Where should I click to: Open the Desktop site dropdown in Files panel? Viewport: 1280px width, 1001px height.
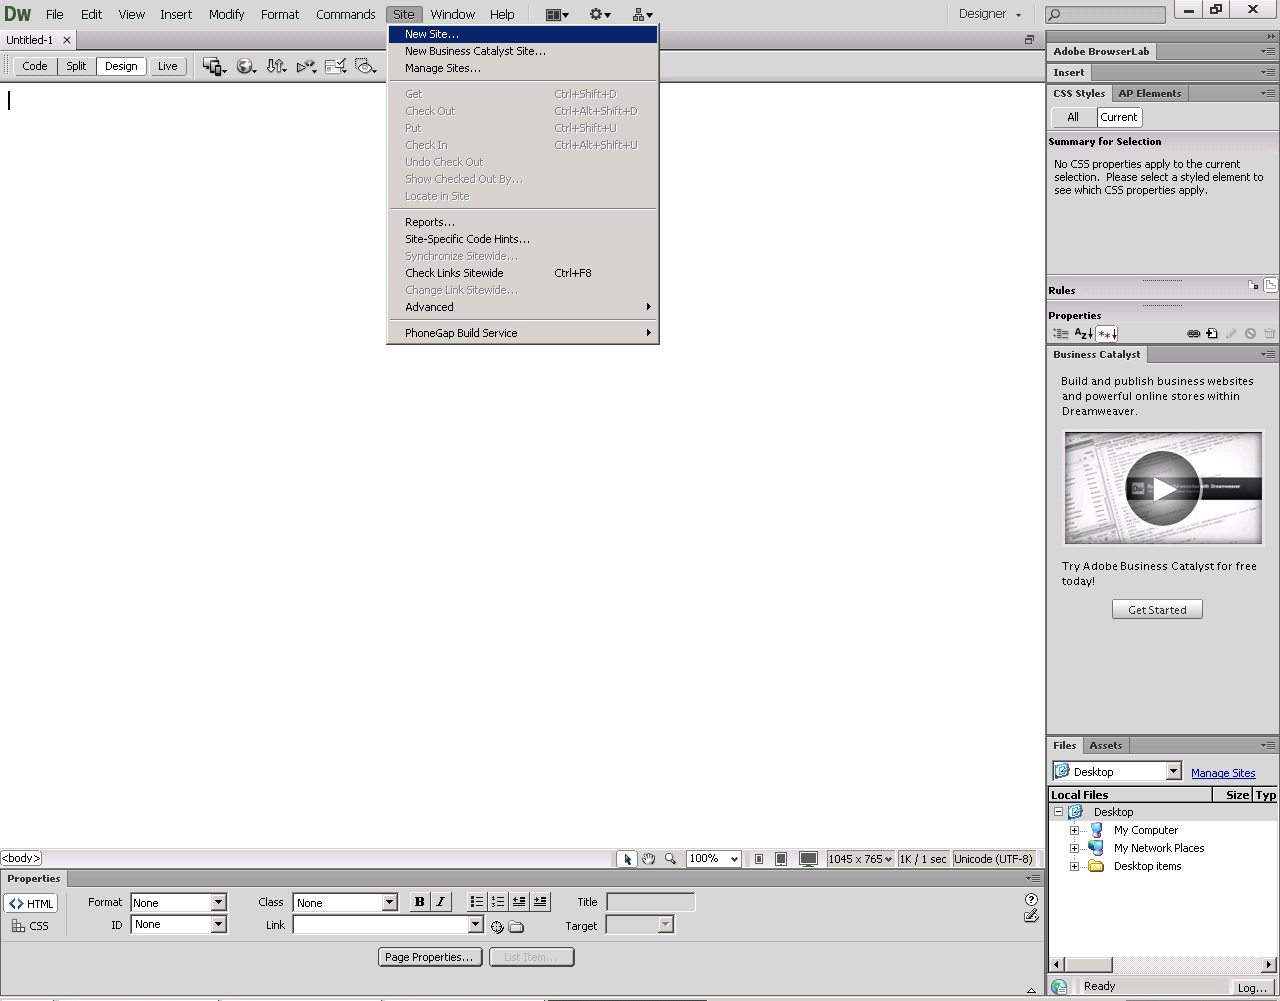click(1117, 772)
